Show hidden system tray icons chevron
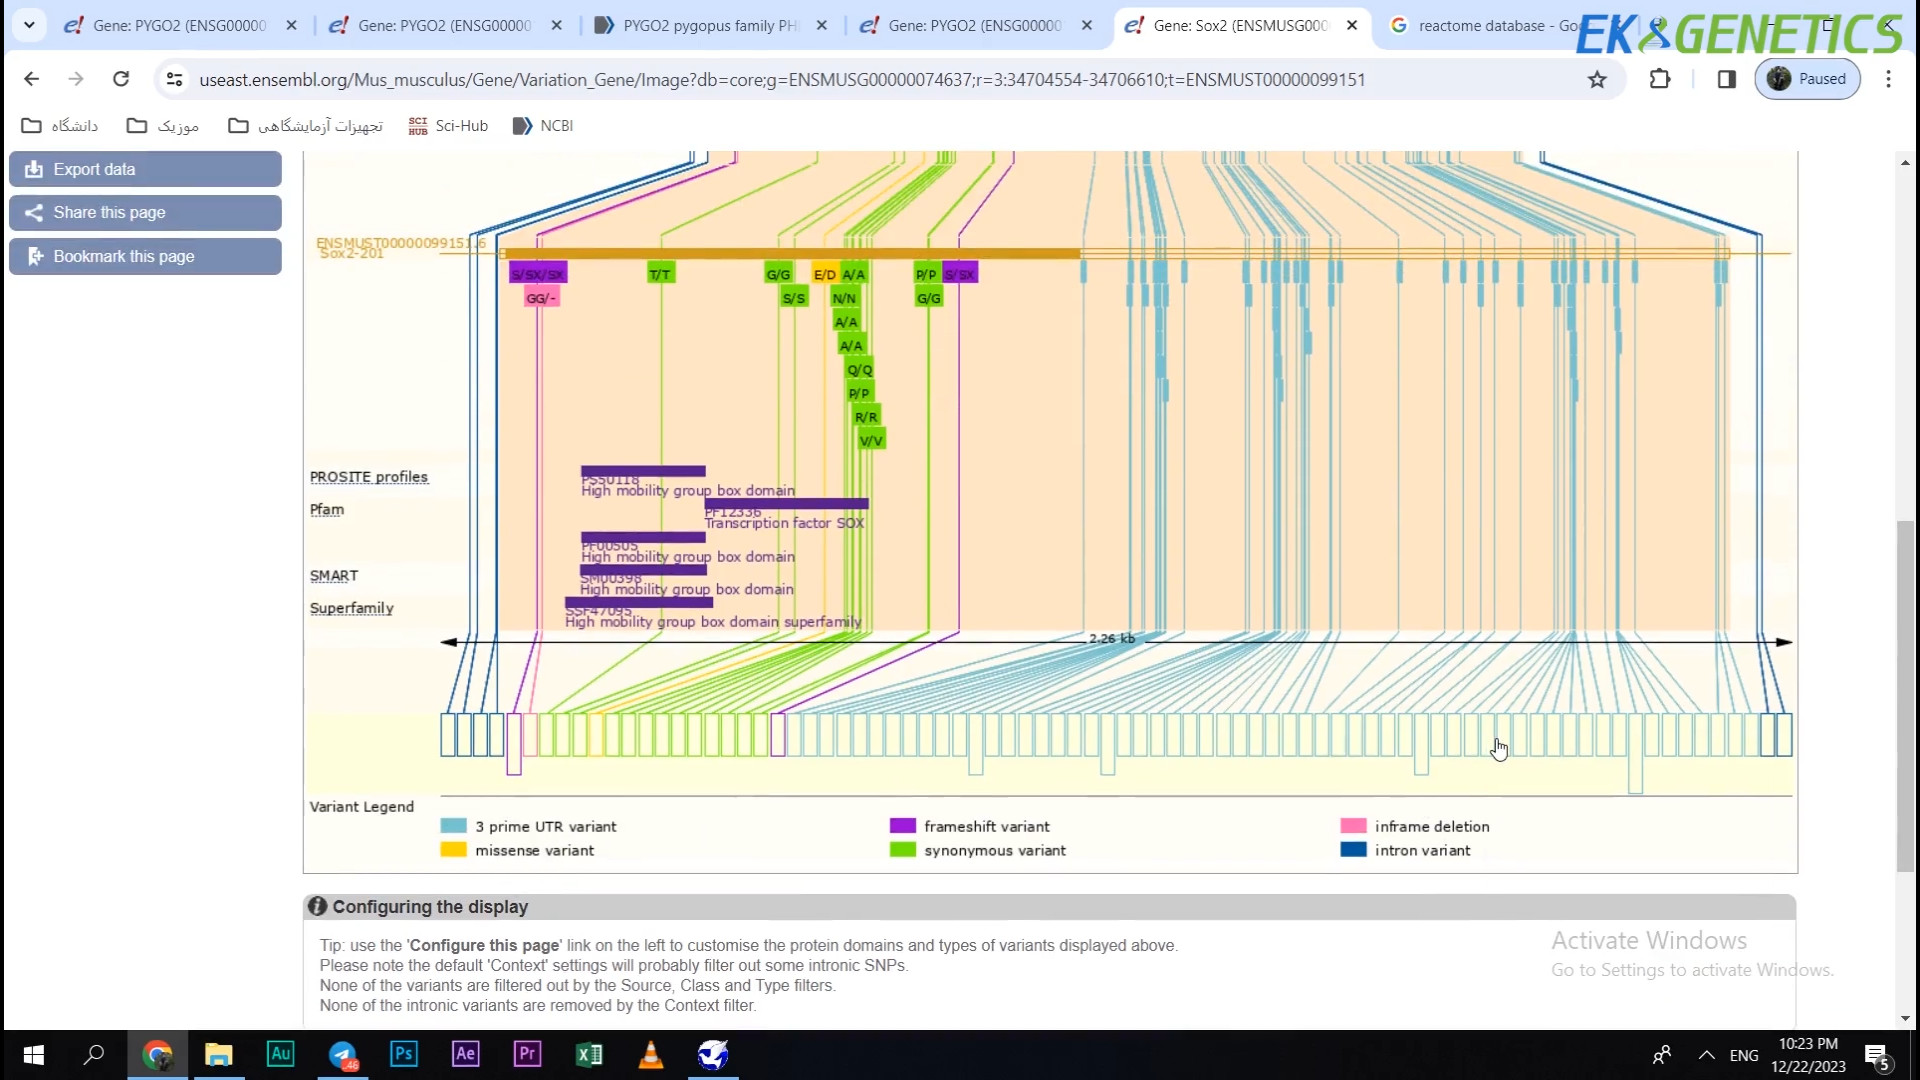The image size is (1920, 1080). point(1706,1055)
